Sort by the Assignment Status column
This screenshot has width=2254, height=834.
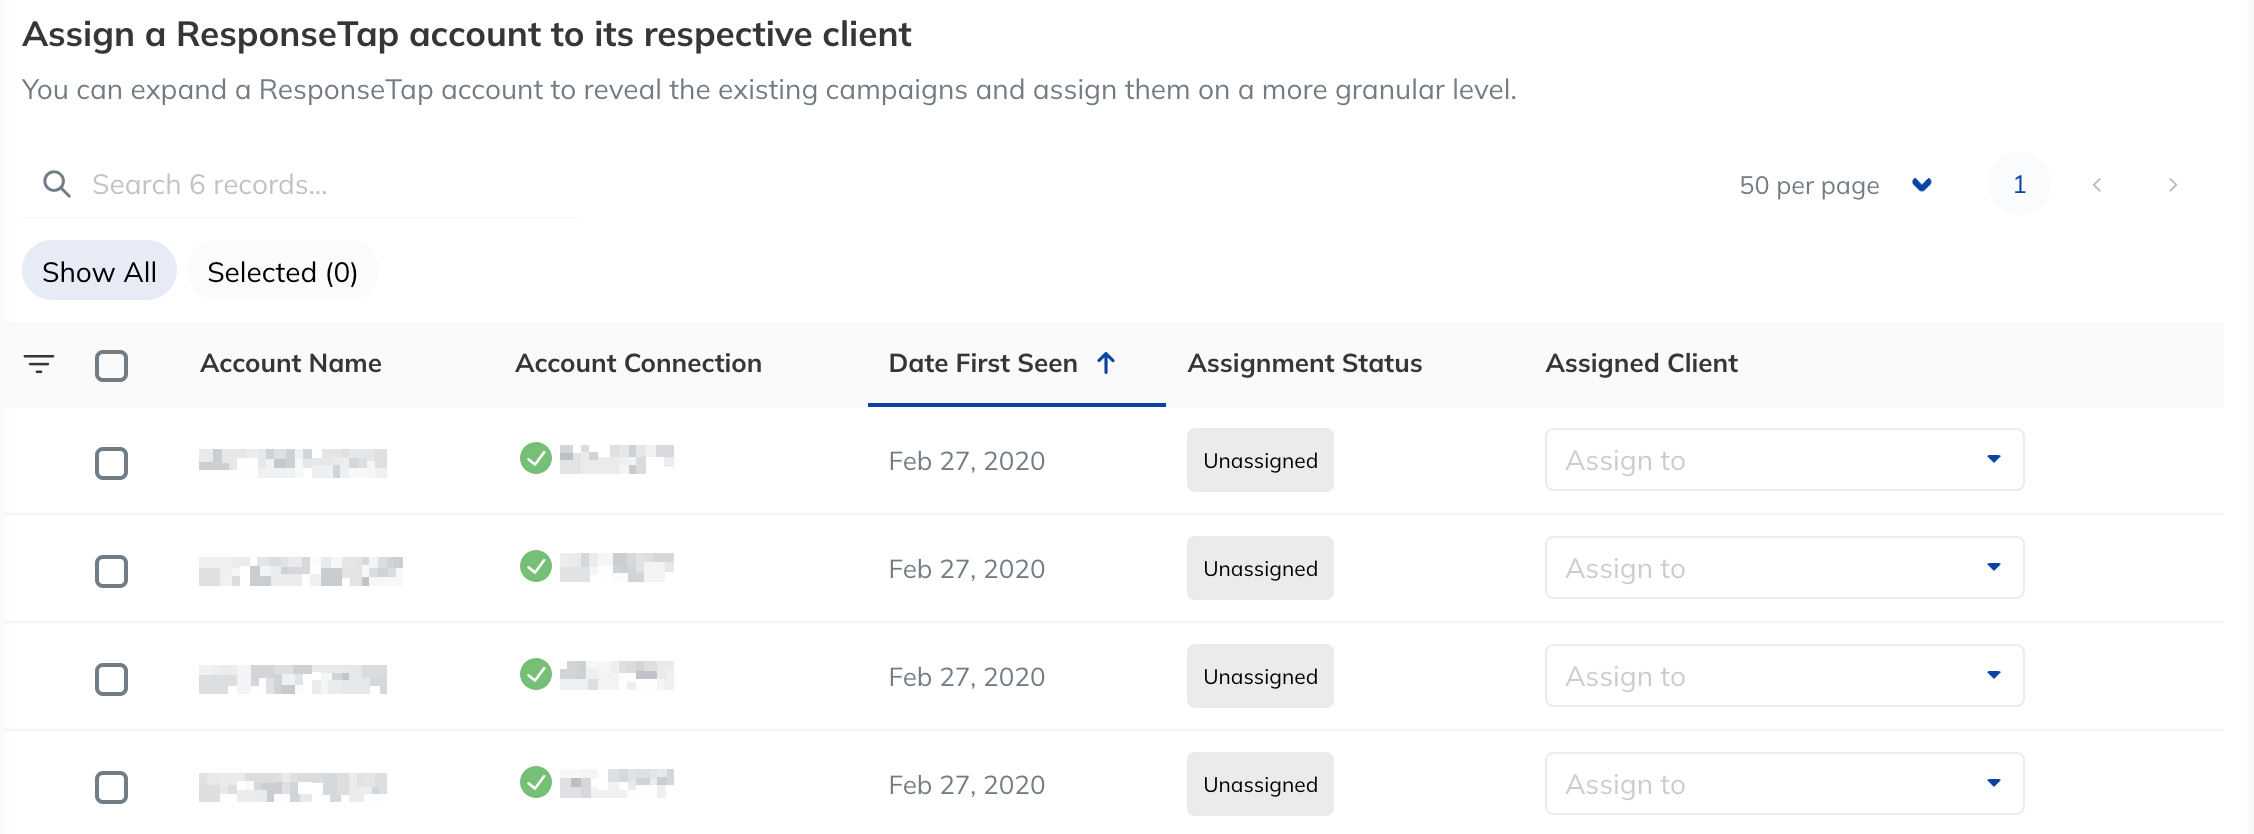(1304, 363)
